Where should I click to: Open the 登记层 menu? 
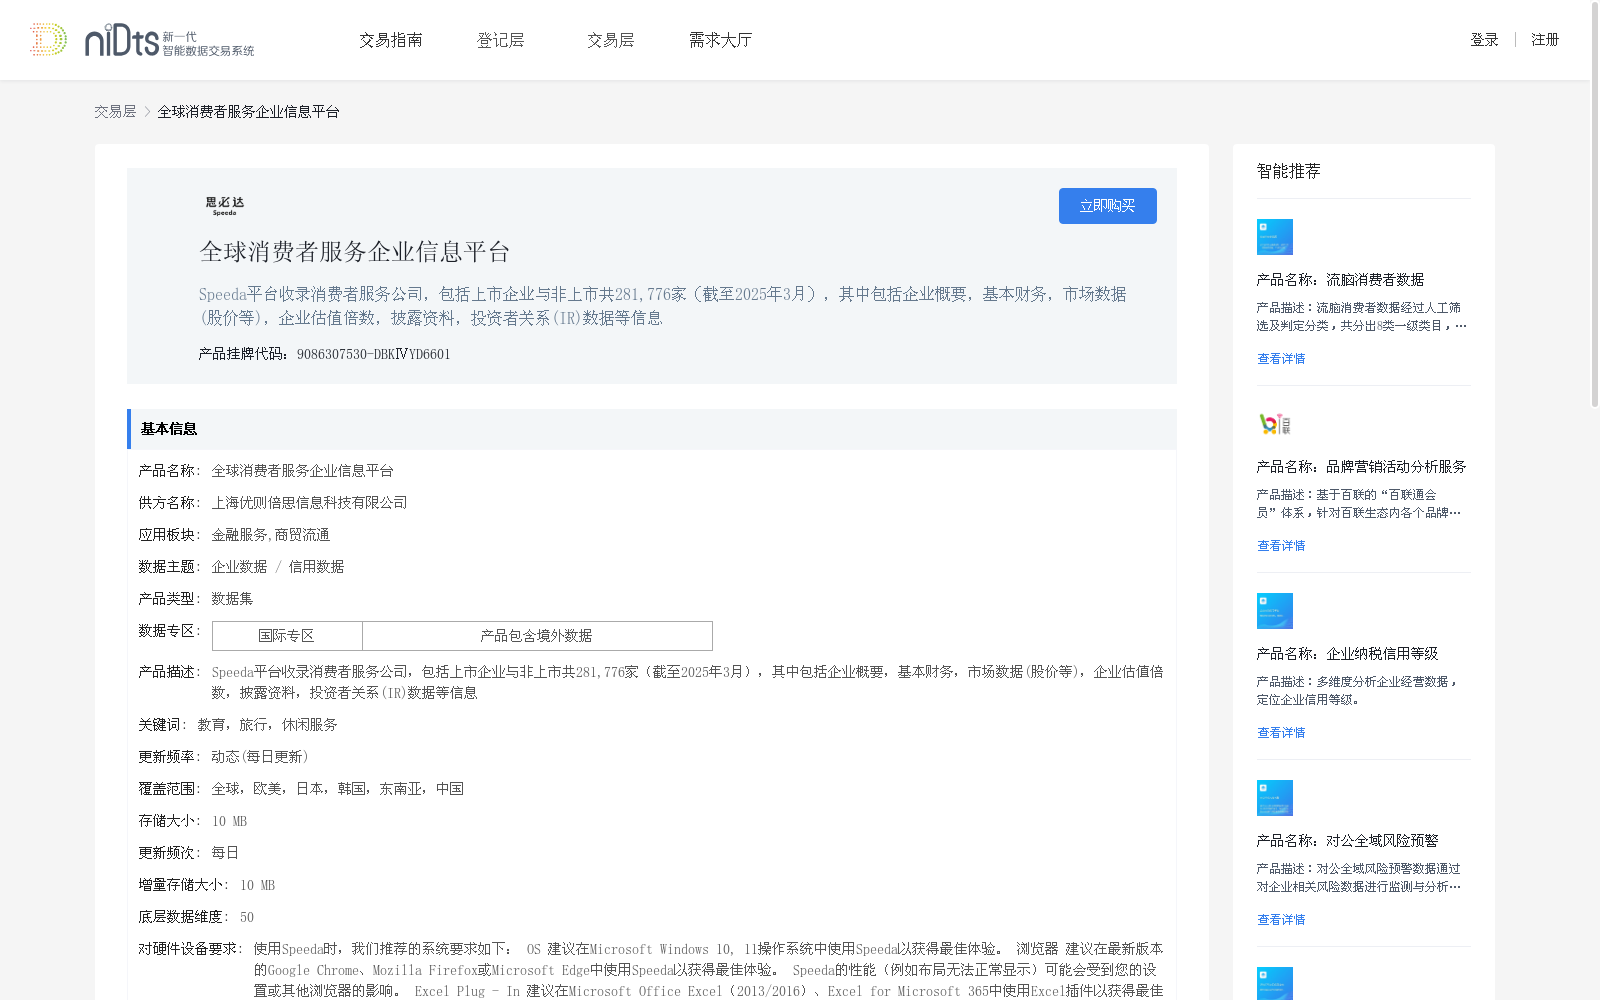[x=501, y=40]
